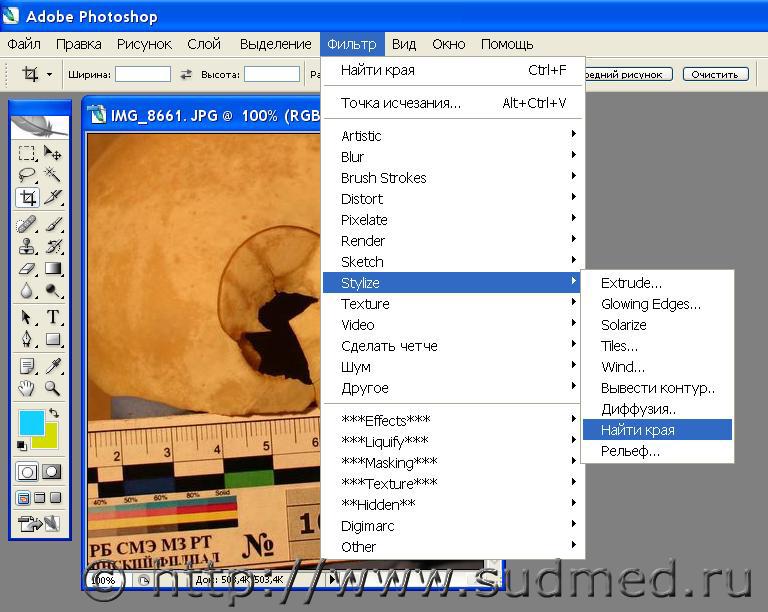Select the Type tool
The width and height of the screenshot is (768, 612).
[x=54, y=317]
